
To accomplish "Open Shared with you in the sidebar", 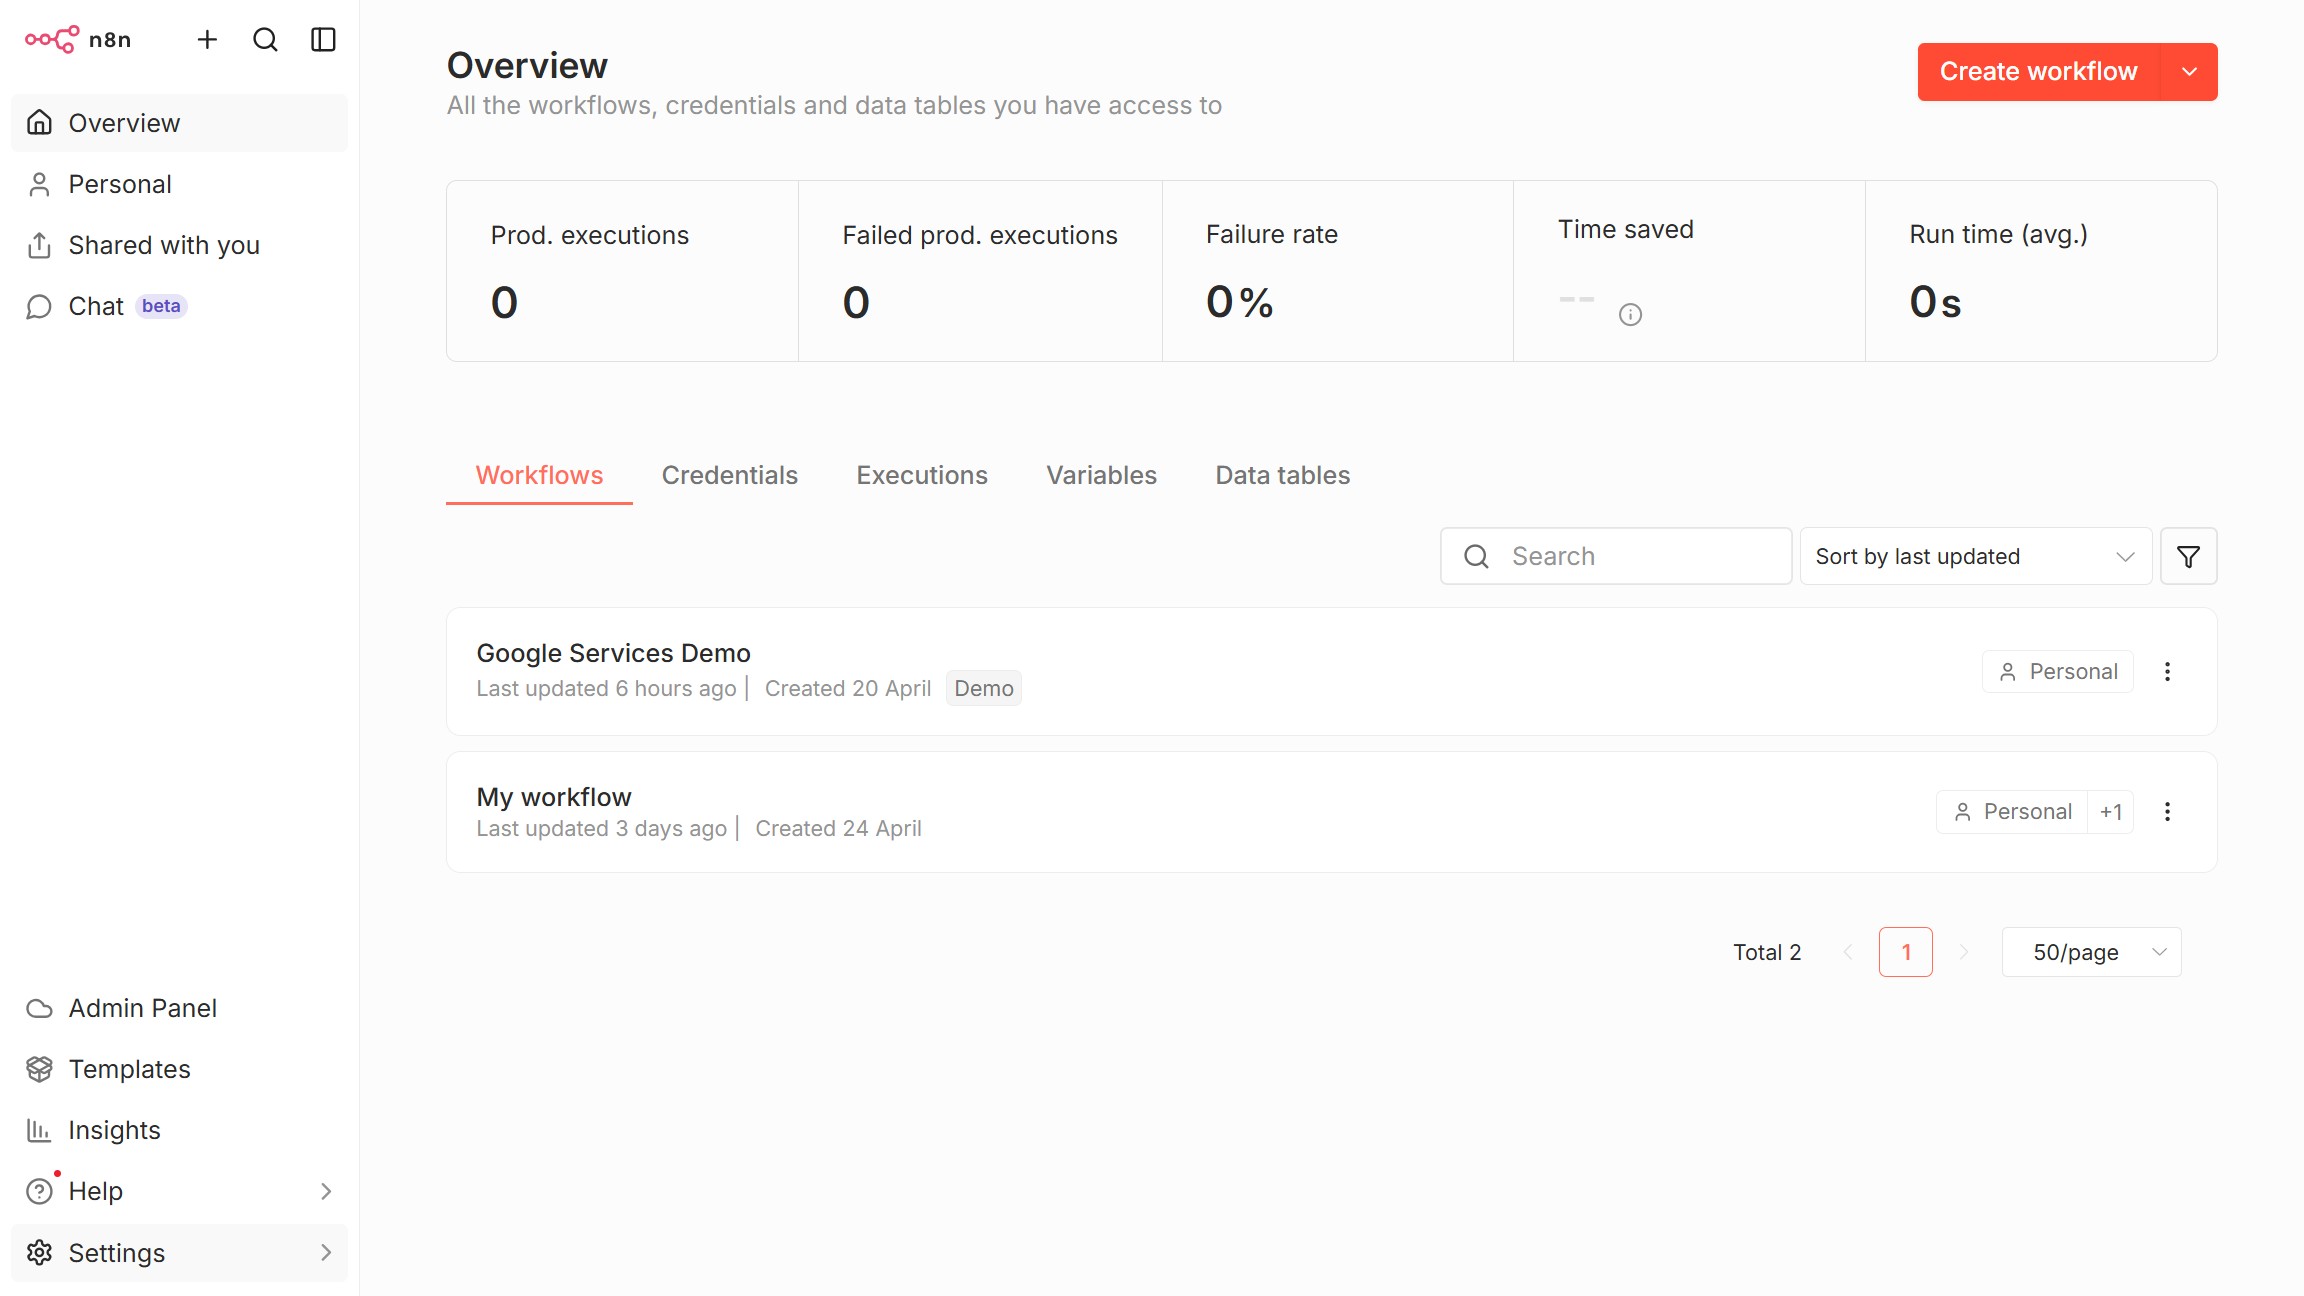I will click(179, 245).
